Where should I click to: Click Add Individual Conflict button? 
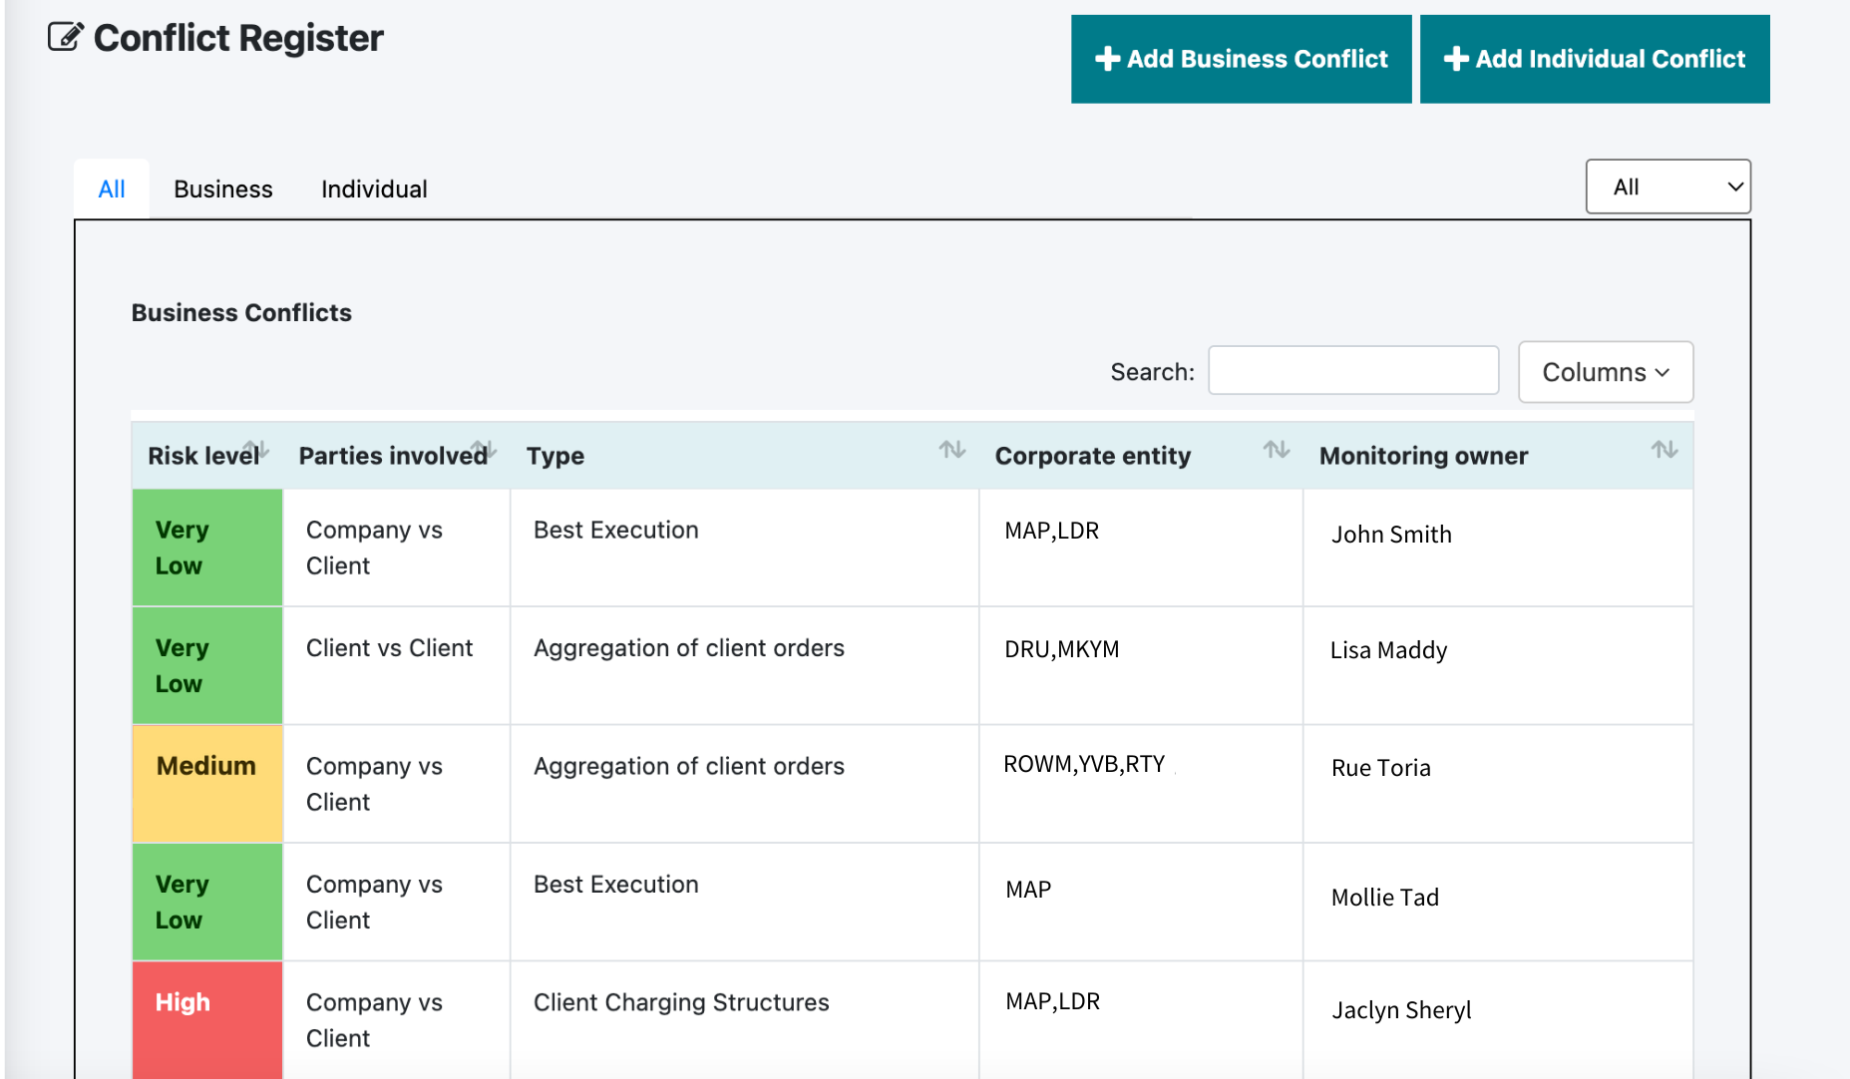[x=1595, y=59]
